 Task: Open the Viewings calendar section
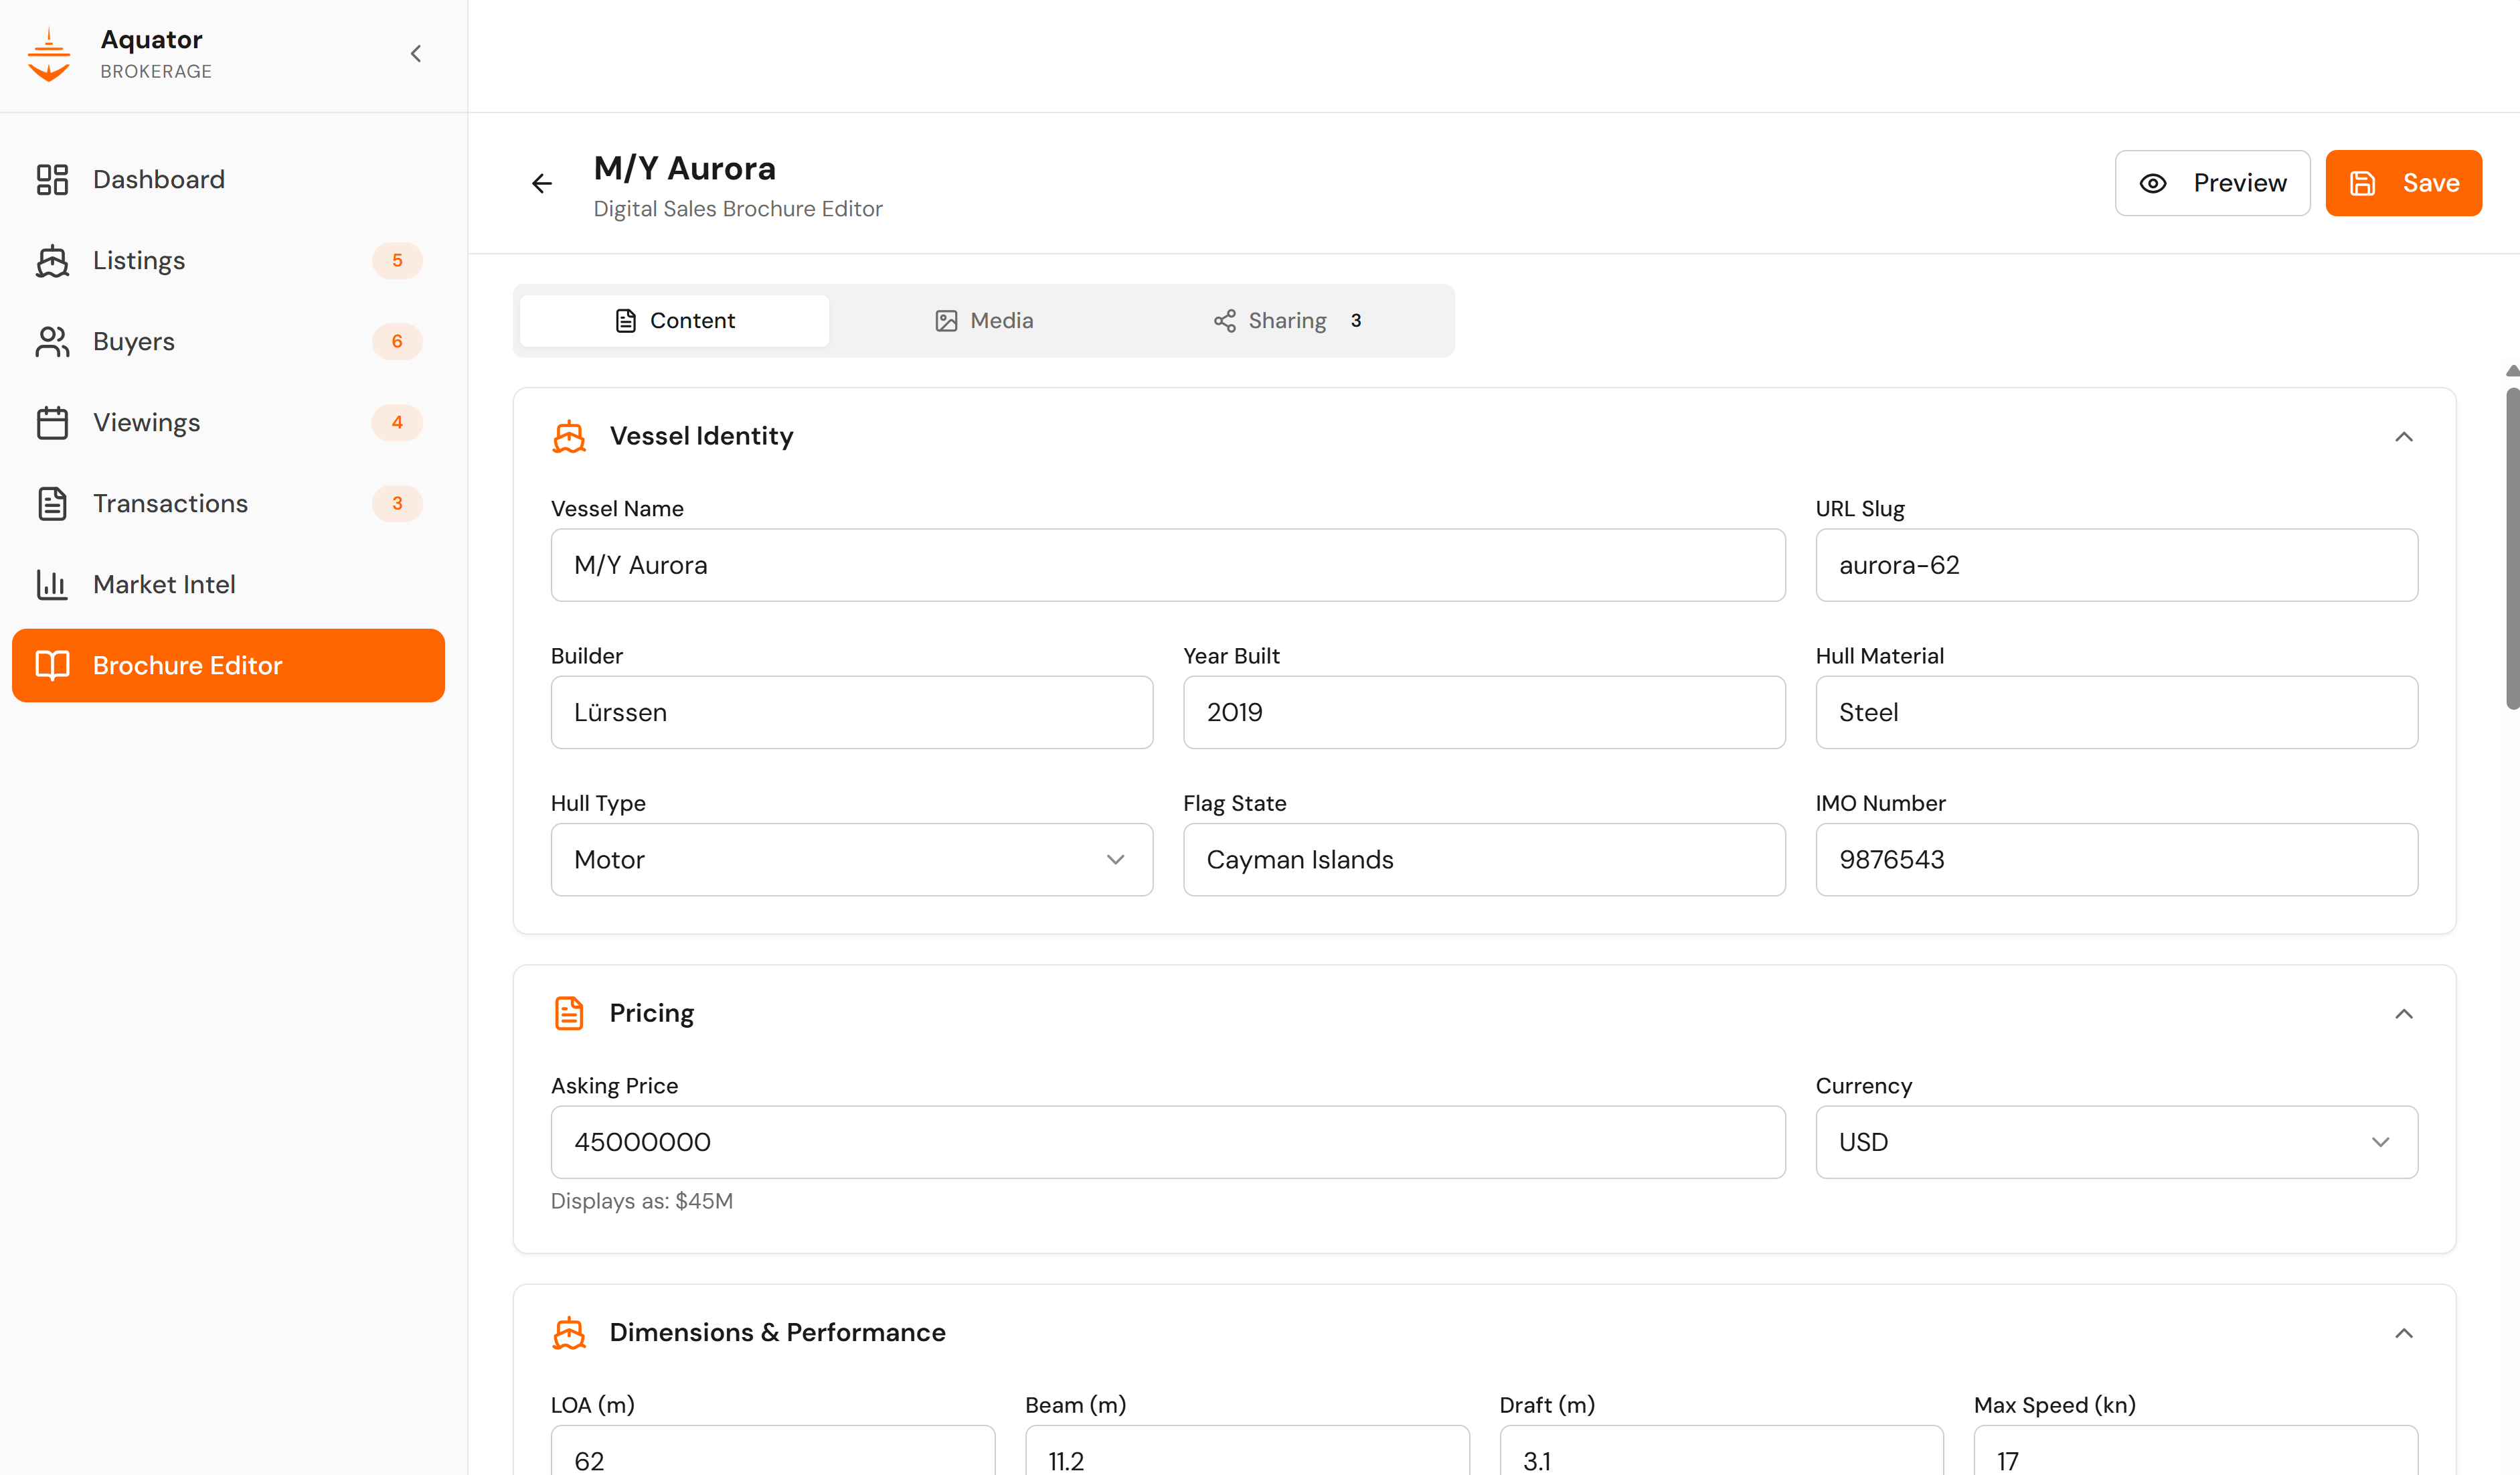pyautogui.click(x=146, y=422)
